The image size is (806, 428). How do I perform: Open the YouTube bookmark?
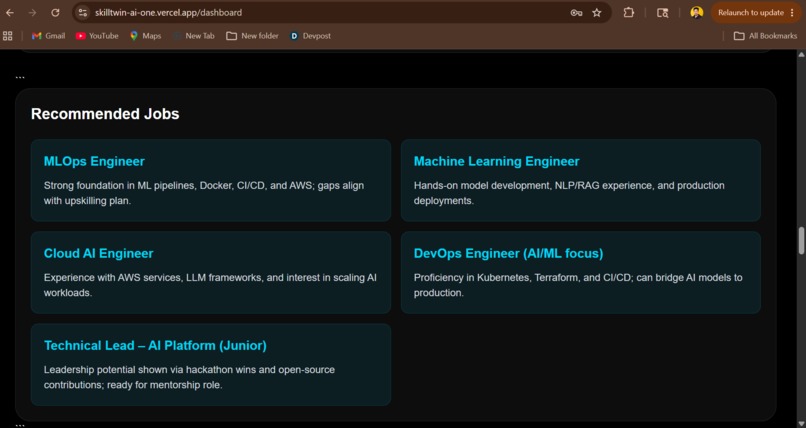click(97, 36)
